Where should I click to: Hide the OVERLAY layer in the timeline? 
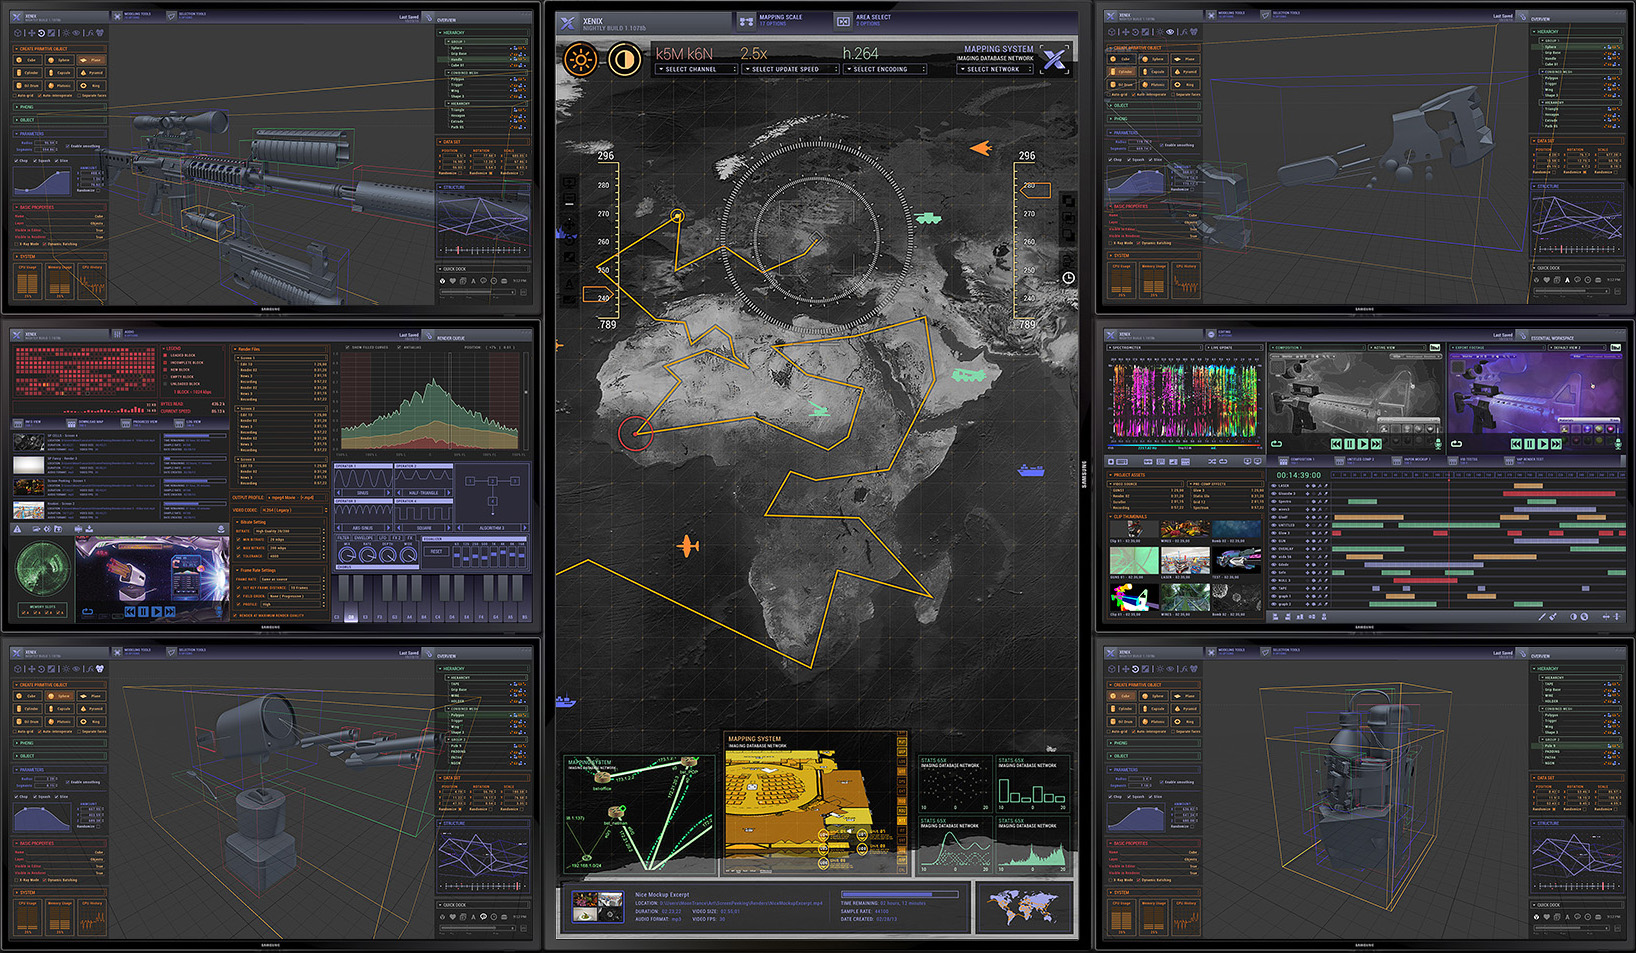[1273, 549]
